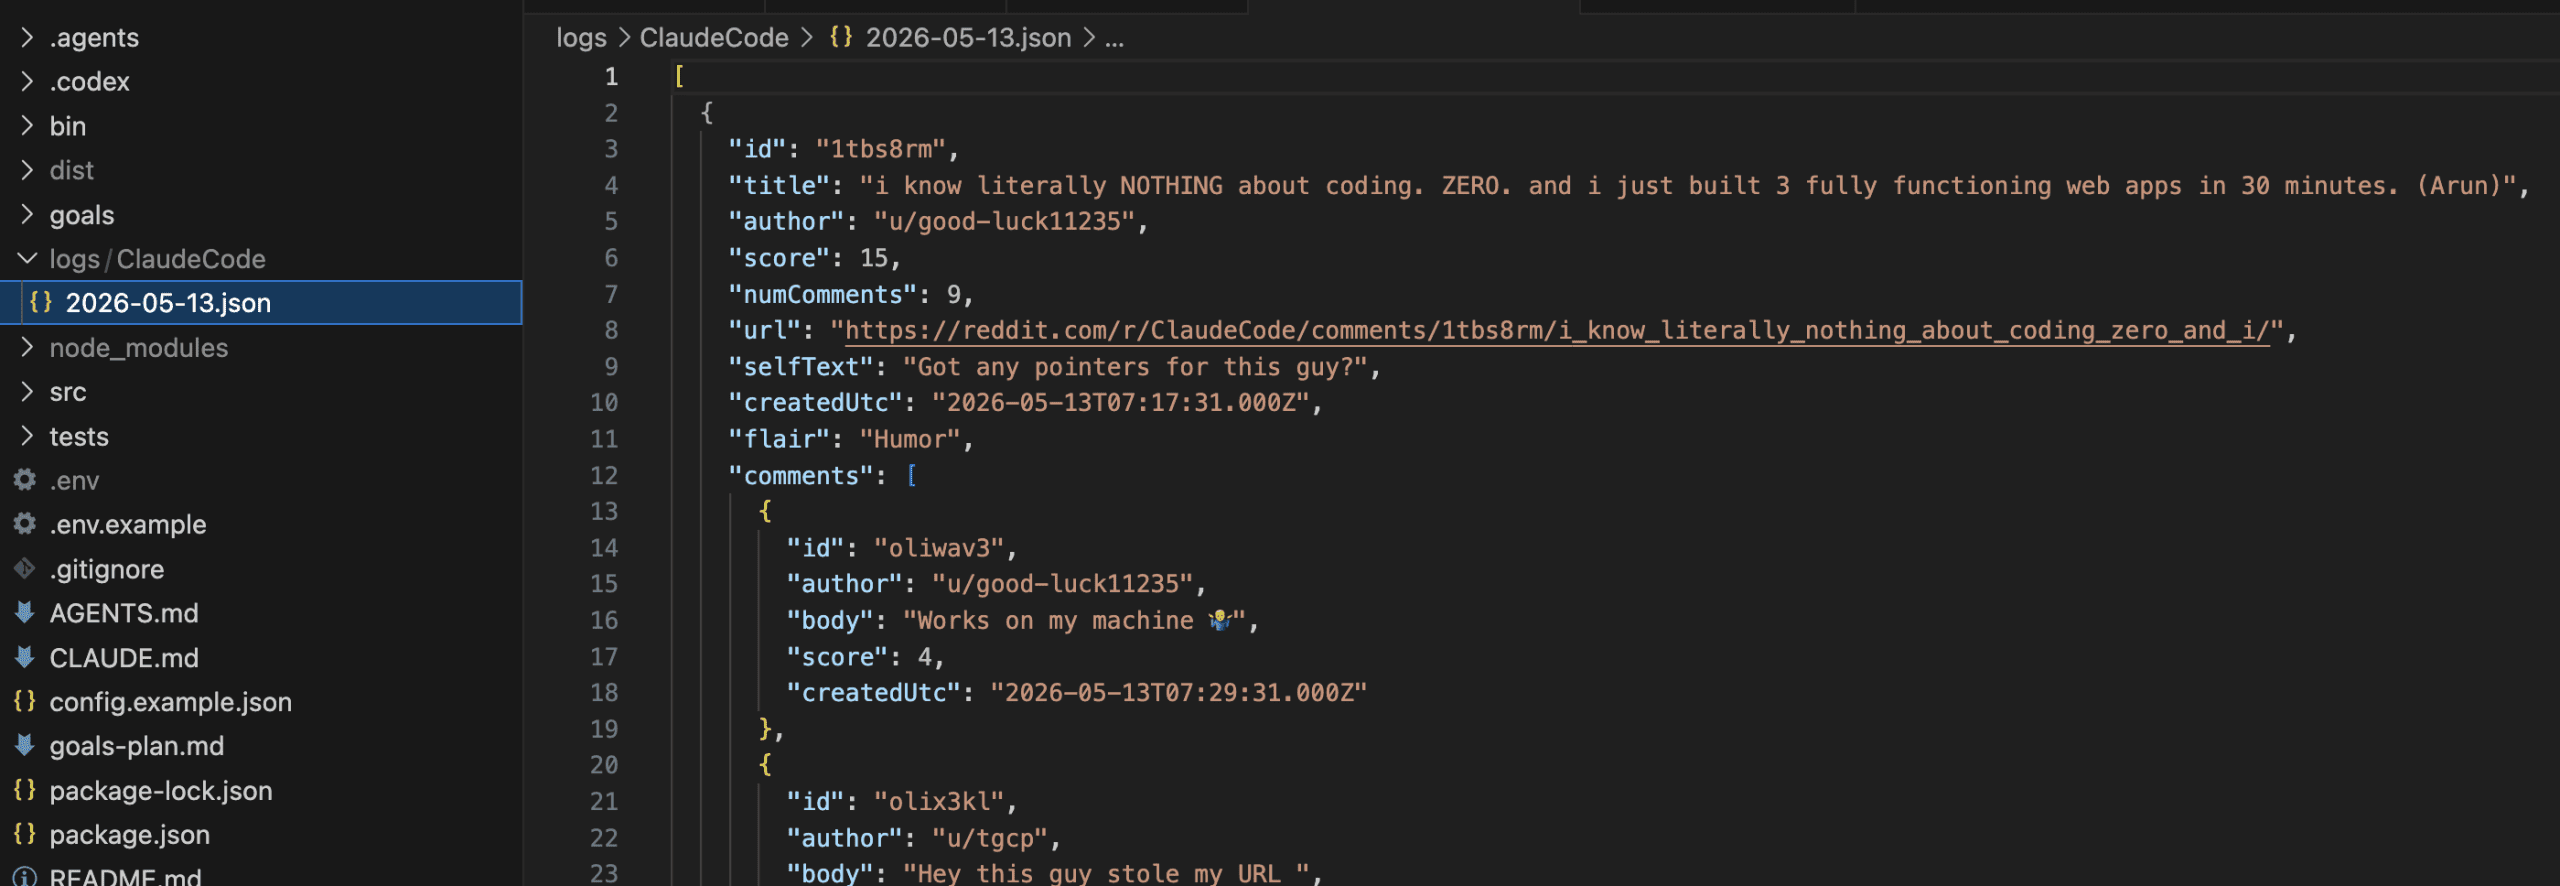Open the .env file

(75, 481)
